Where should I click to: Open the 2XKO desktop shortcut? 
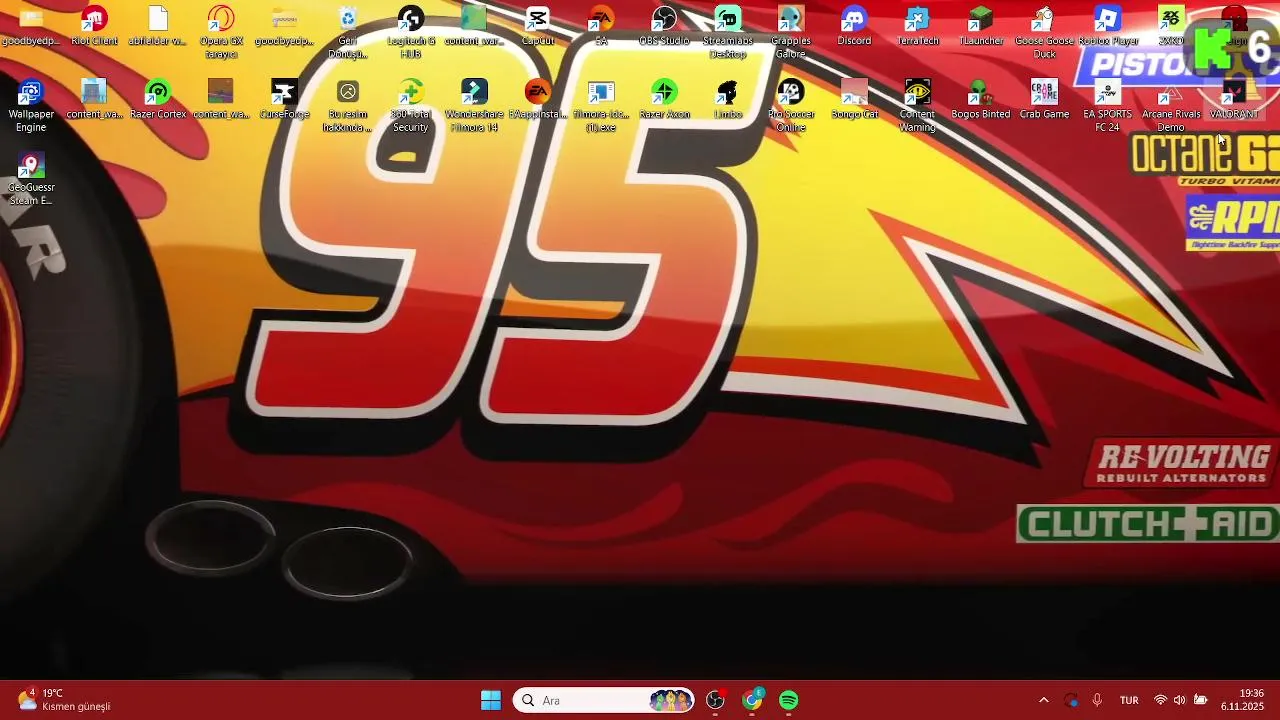[x=1171, y=27]
